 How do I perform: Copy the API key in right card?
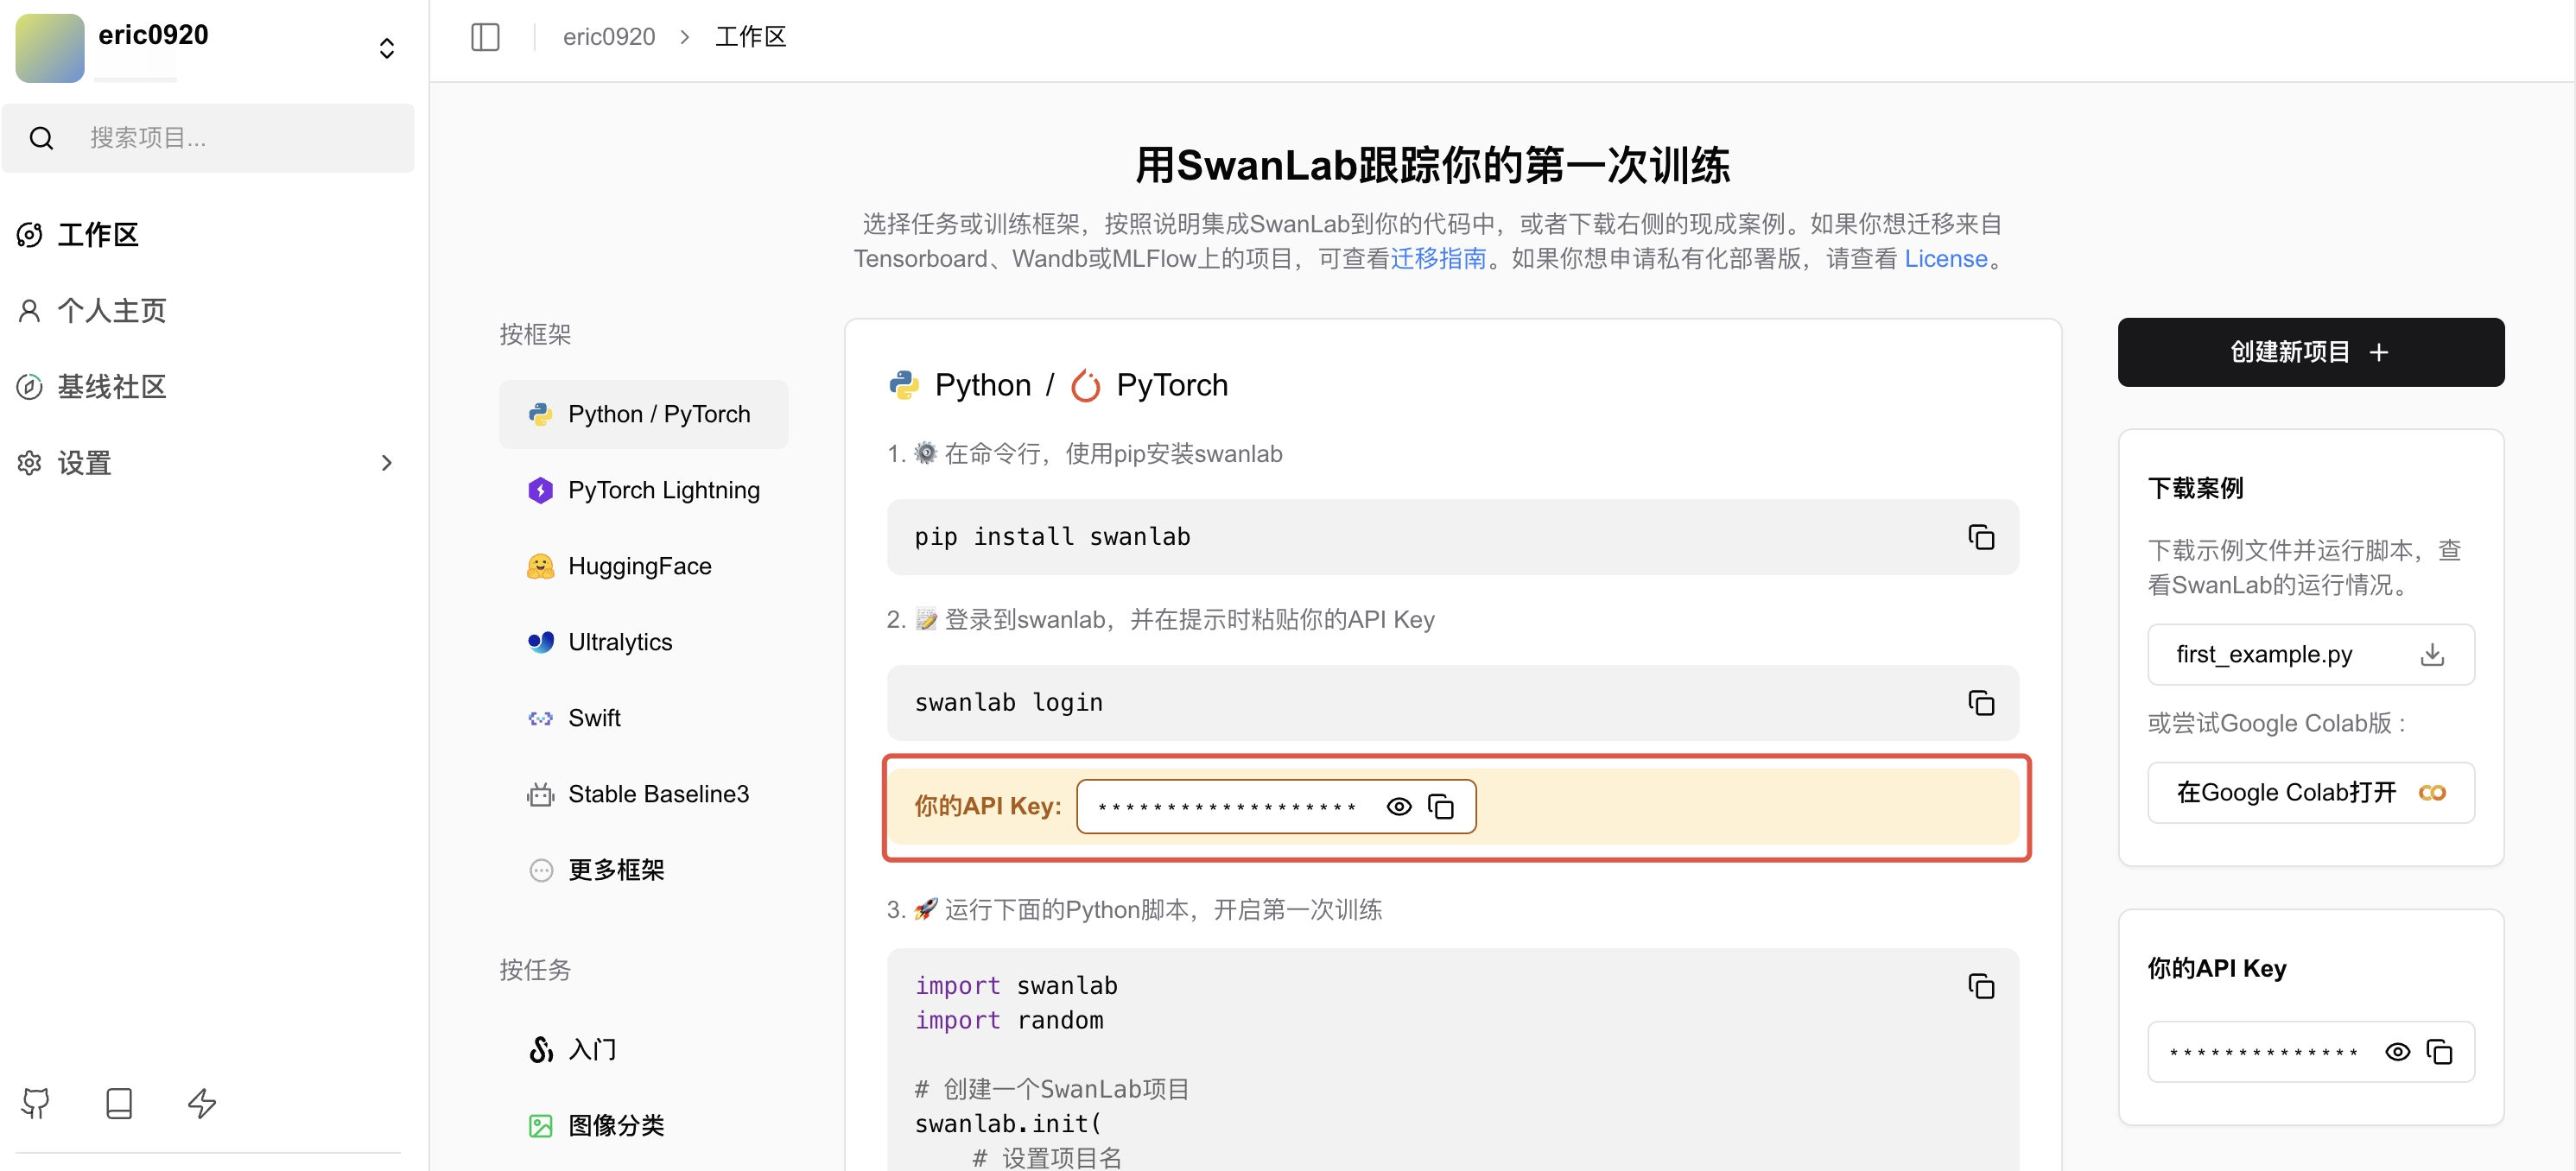tap(2440, 1052)
